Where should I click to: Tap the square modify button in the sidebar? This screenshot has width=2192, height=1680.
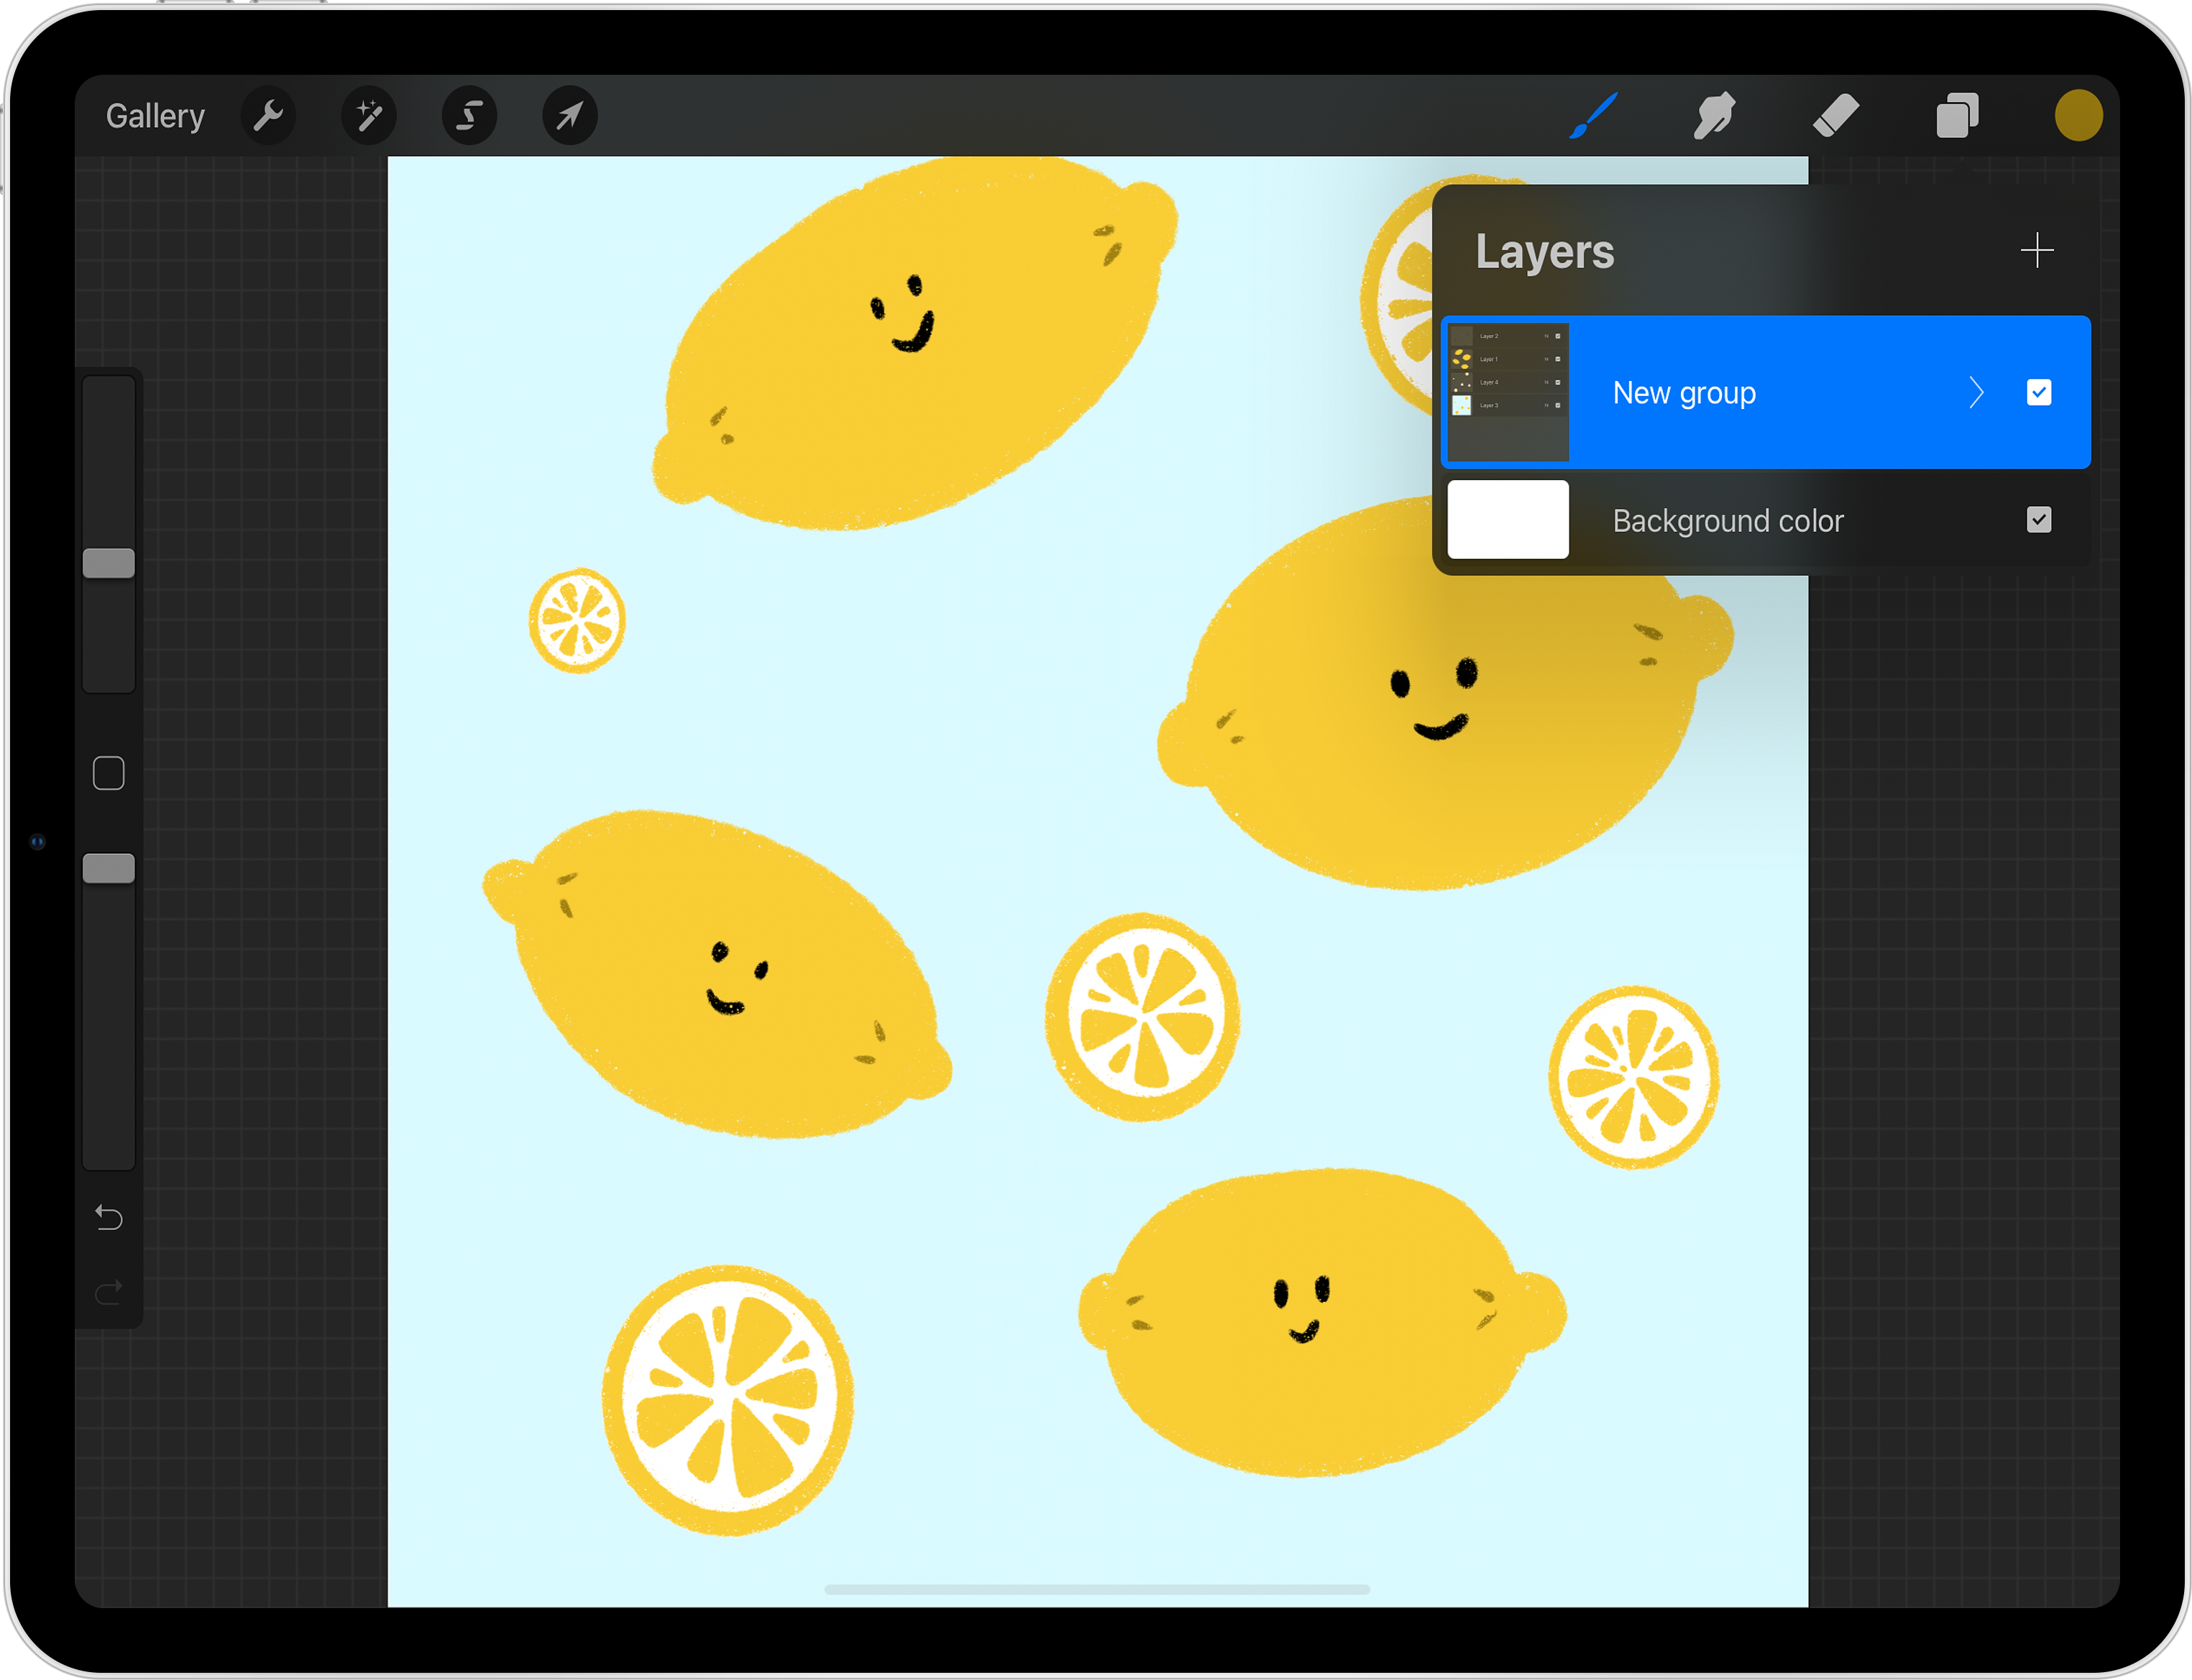[x=109, y=773]
